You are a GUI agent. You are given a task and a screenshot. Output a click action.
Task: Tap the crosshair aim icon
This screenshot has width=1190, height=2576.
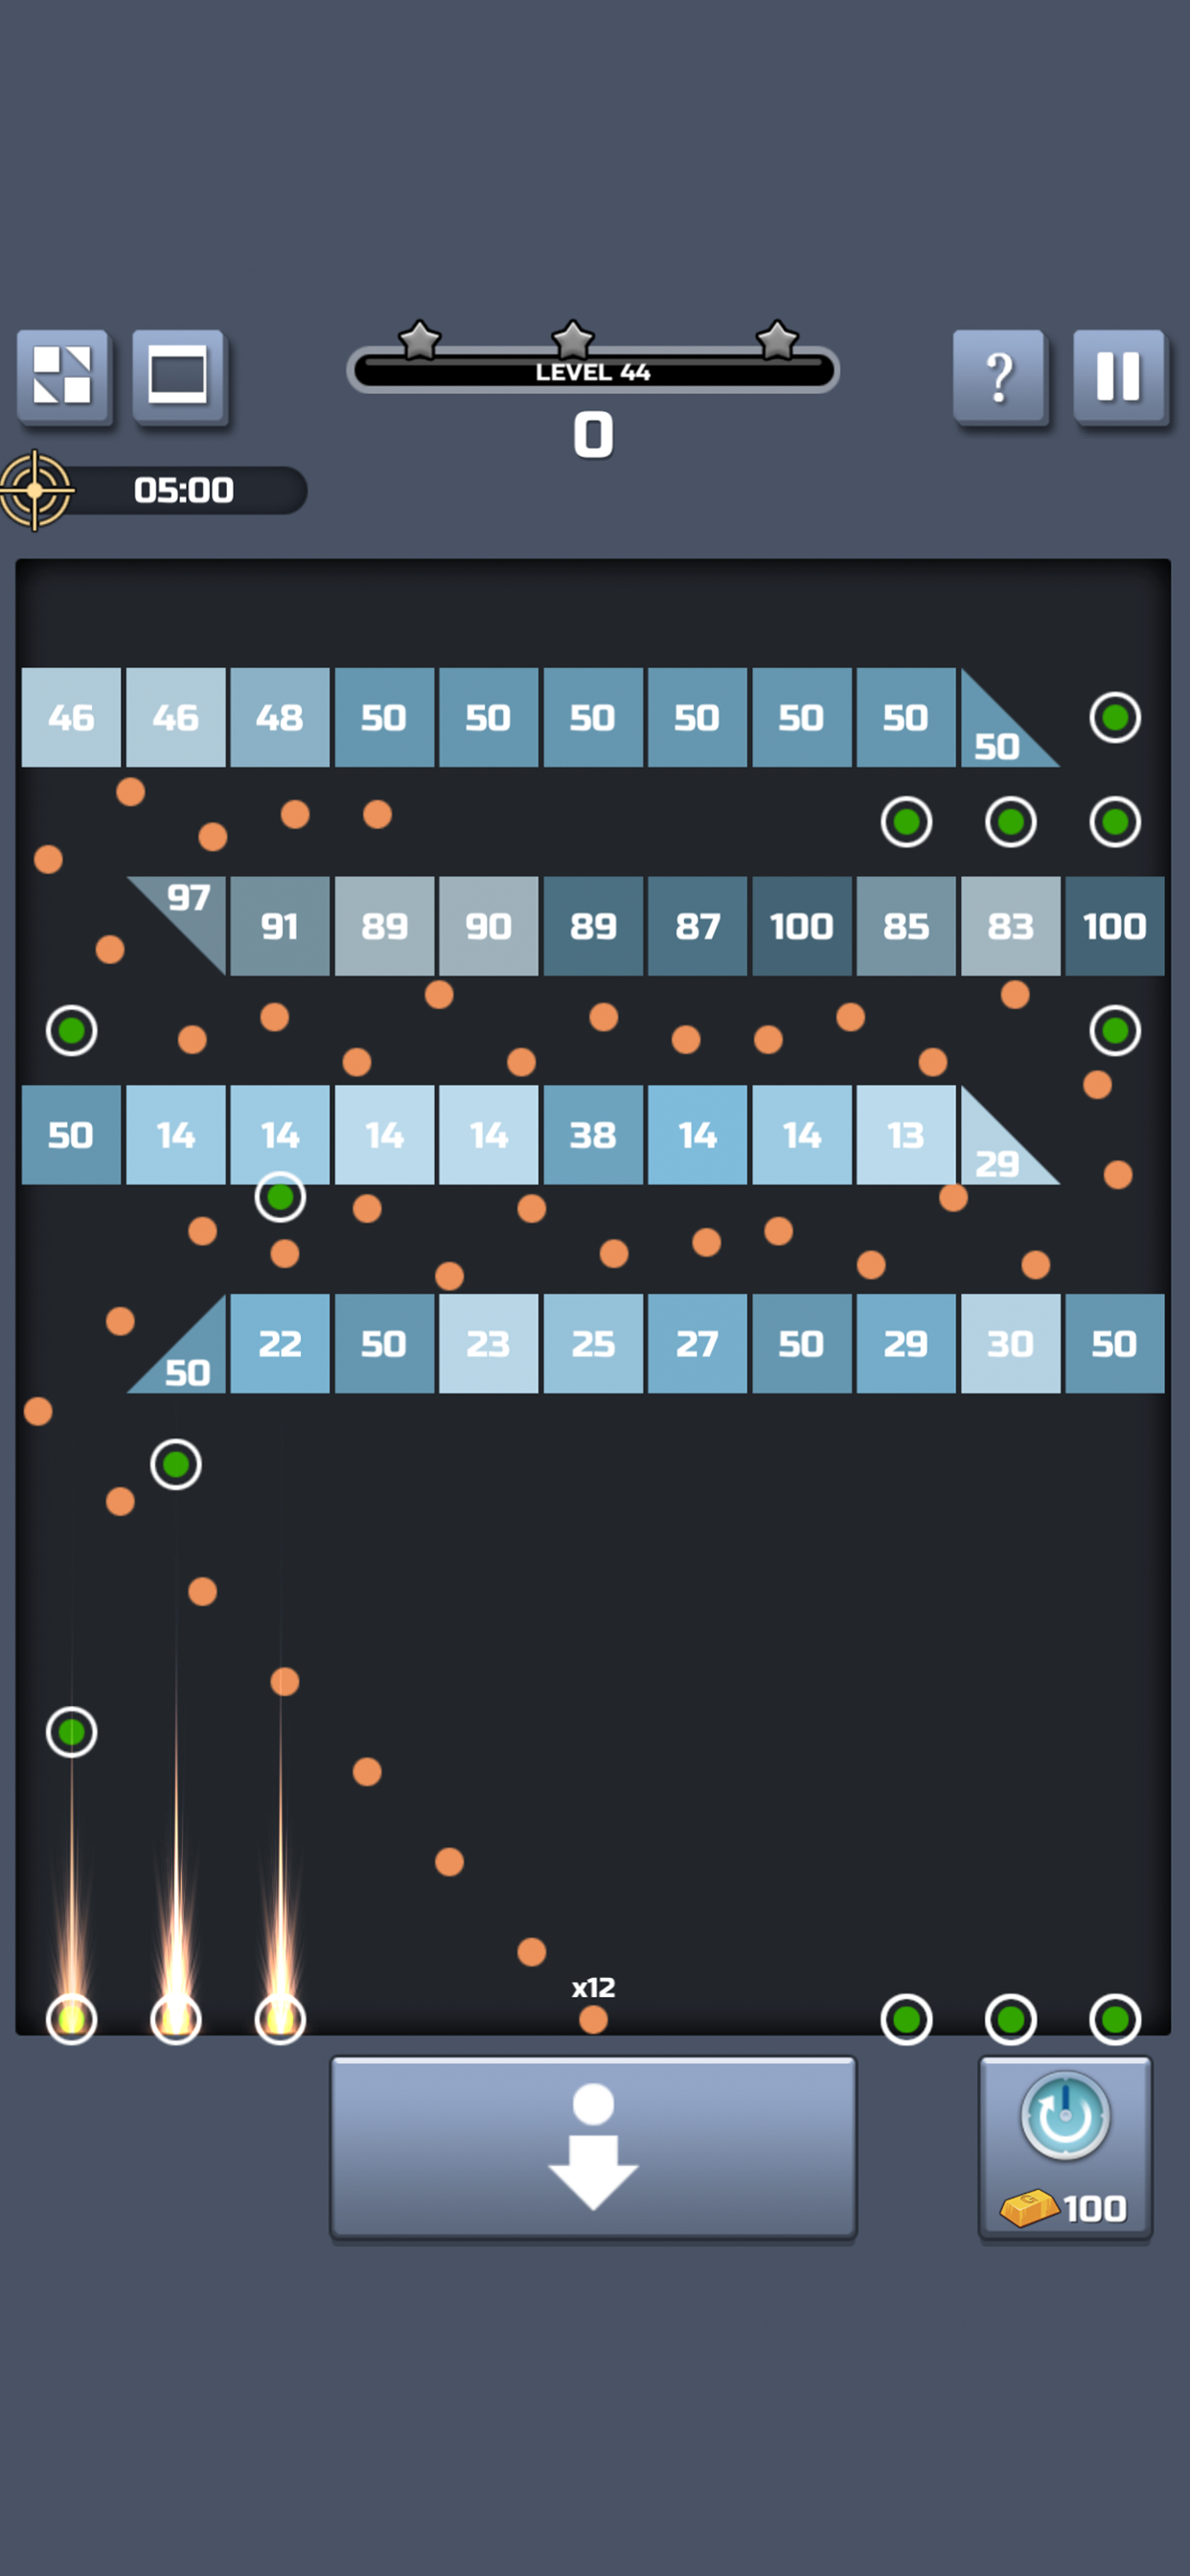coord(36,490)
